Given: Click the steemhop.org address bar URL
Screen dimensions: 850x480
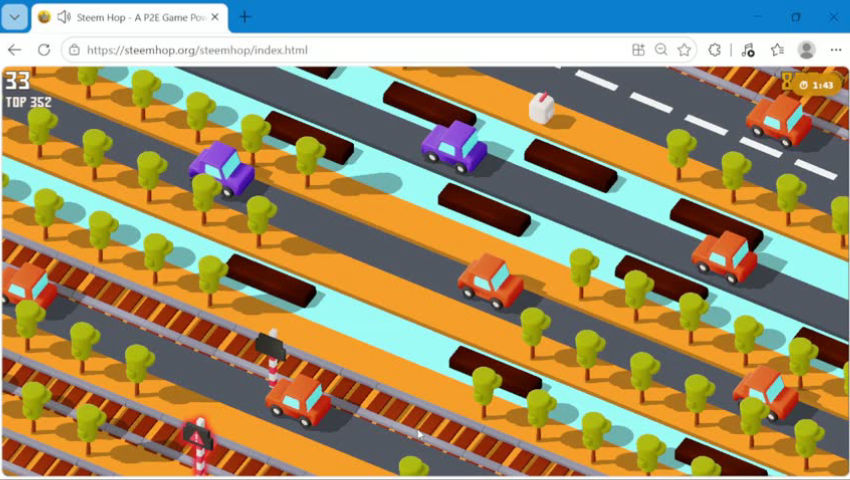Looking at the screenshot, I should point(197,50).
